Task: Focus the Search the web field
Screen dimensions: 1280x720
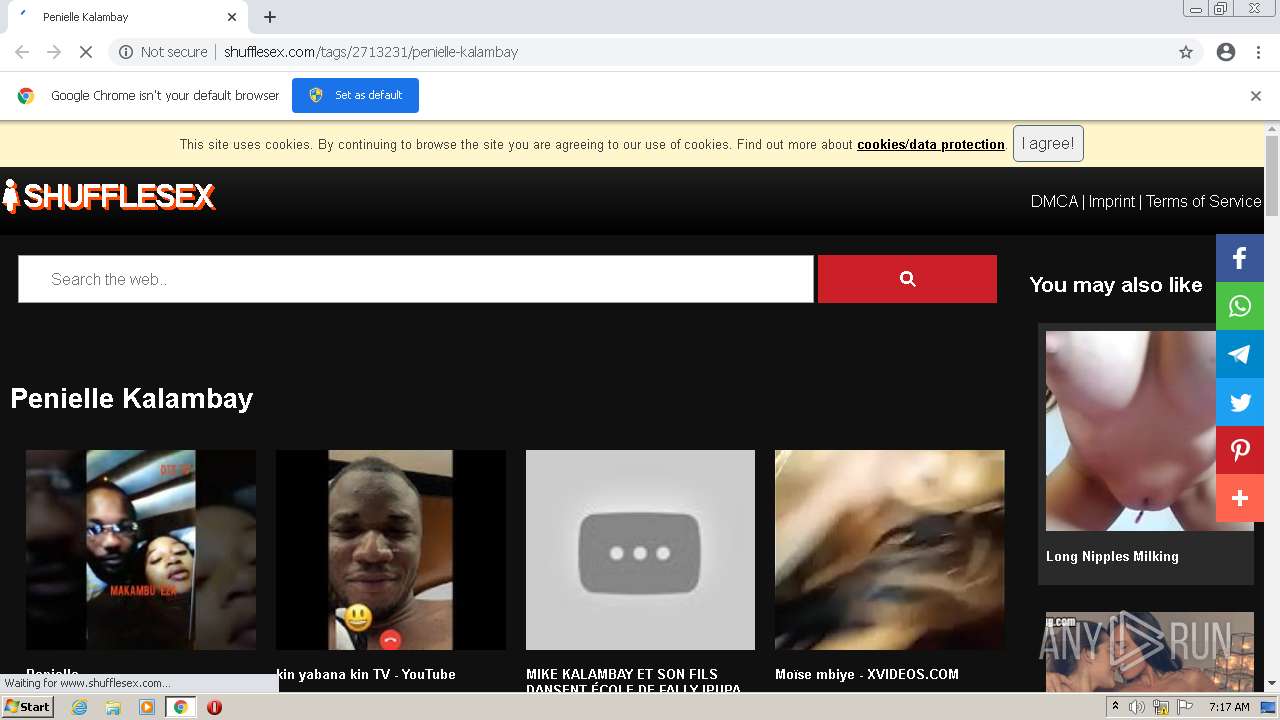Action: click(x=416, y=279)
